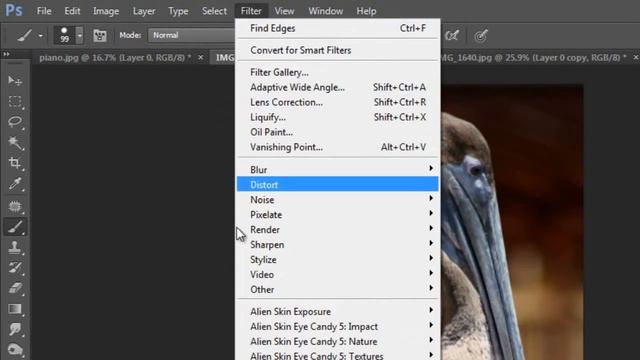Image resolution: width=640 pixels, height=360 pixels.
Task: Open the Type menu
Action: (x=178, y=11)
